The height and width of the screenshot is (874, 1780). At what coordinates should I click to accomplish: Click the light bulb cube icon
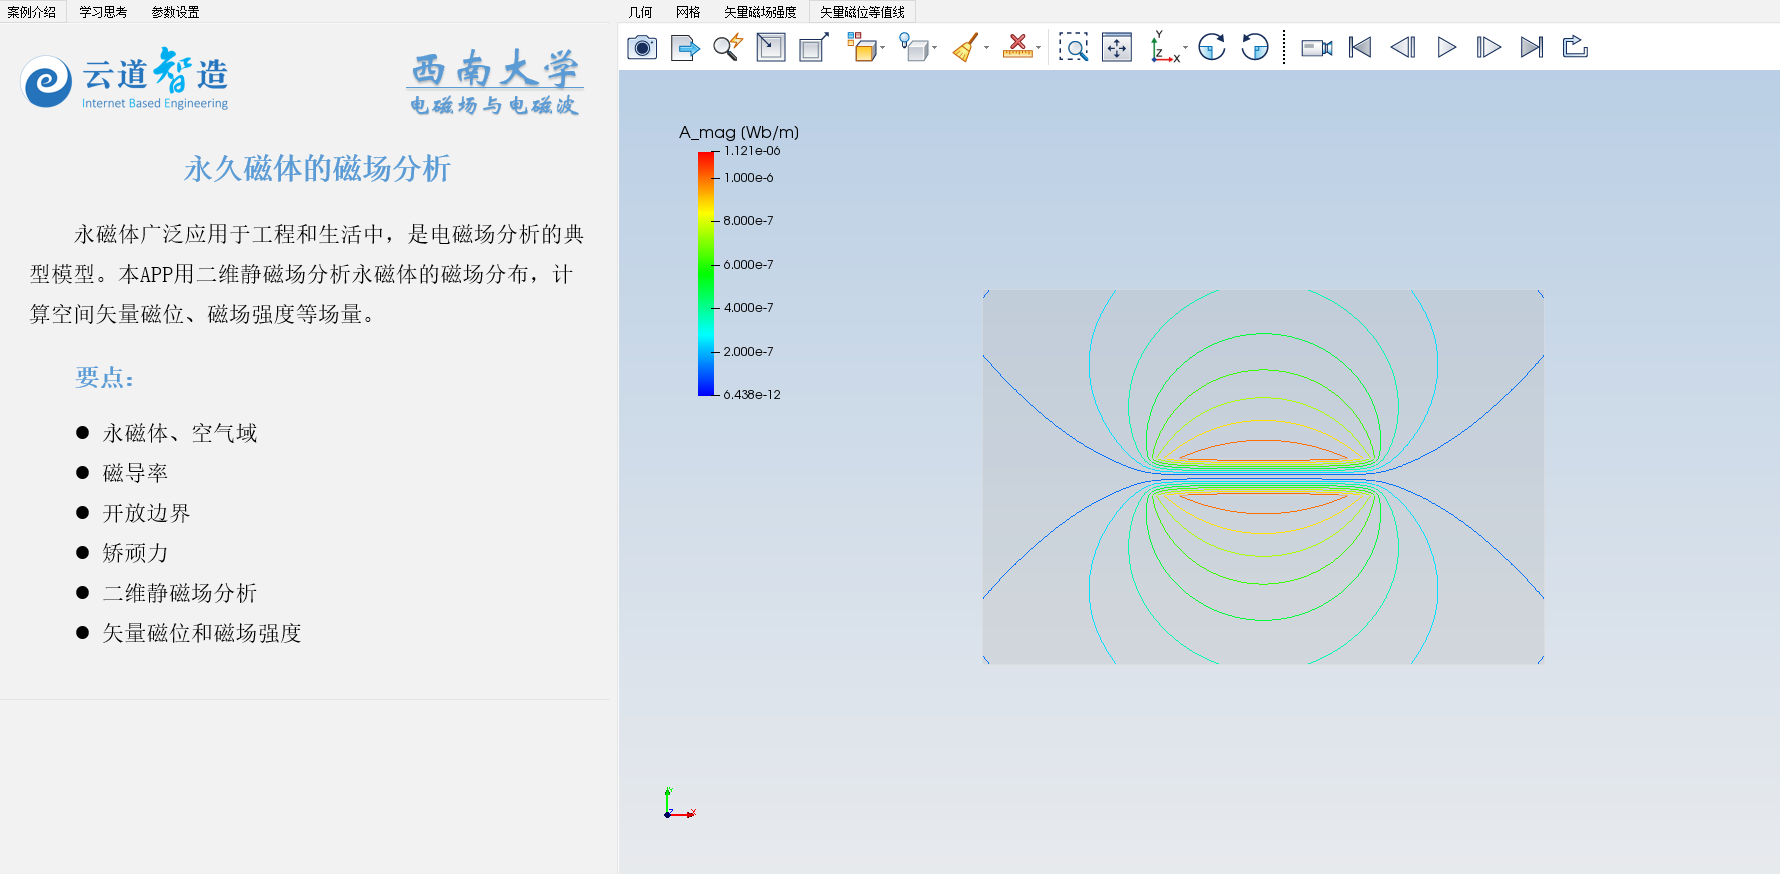(913, 47)
